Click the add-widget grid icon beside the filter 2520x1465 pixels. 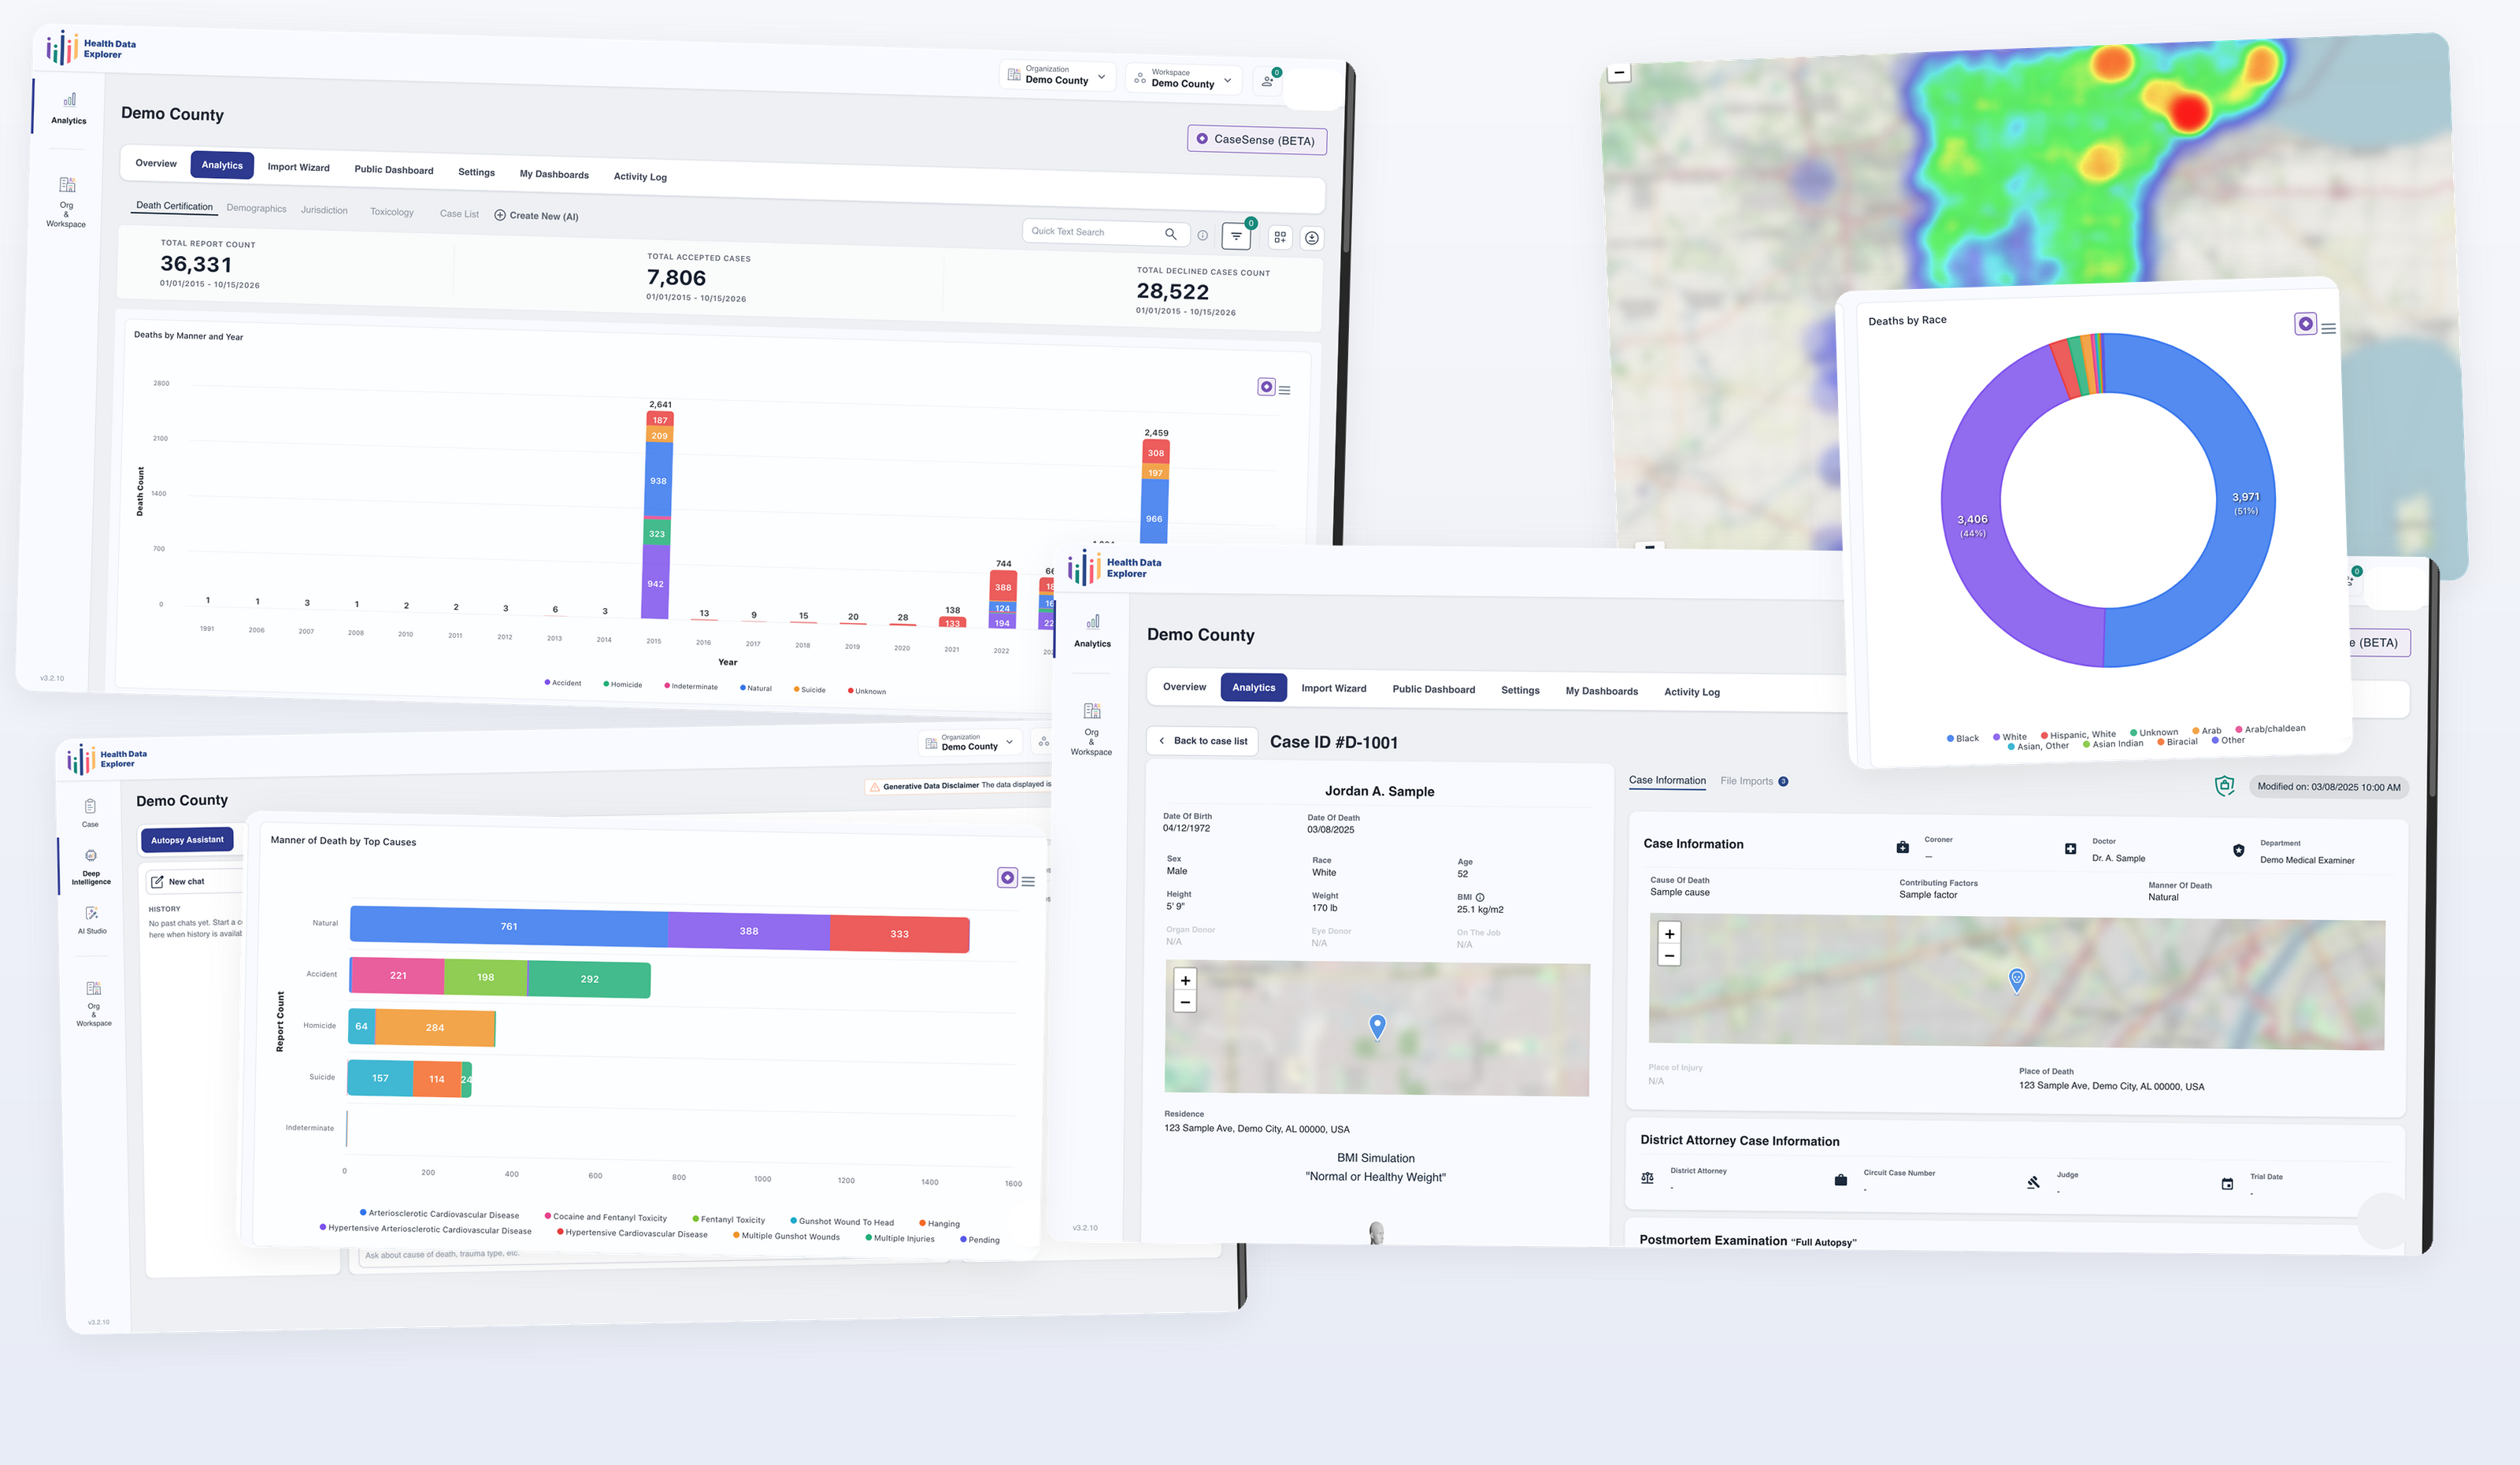[x=1280, y=237]
